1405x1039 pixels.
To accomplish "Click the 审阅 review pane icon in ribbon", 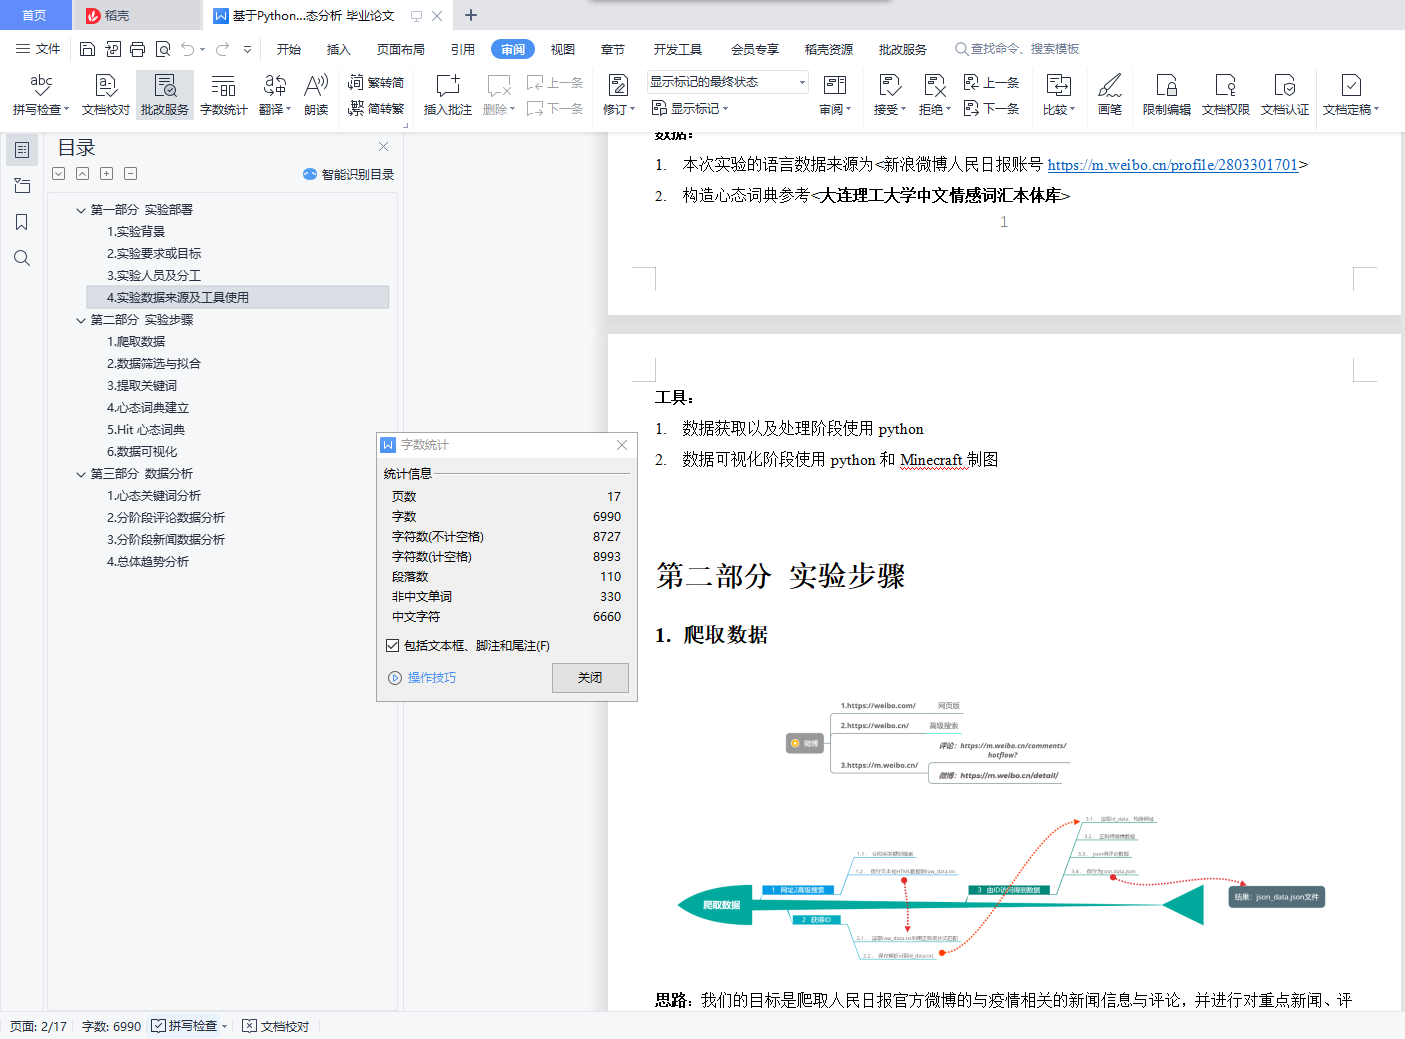I will tap(835, 85).
